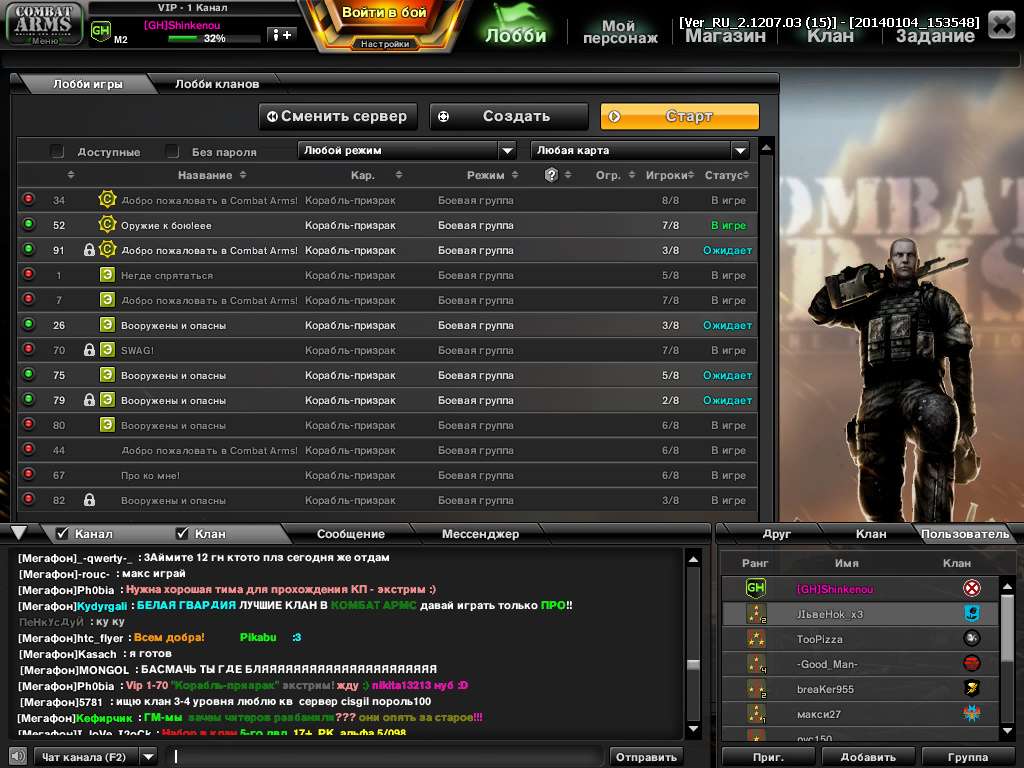Screen dimensions: 1024x768
Task: Click the Отправить chat button
Action: click(x=646, y=757)
